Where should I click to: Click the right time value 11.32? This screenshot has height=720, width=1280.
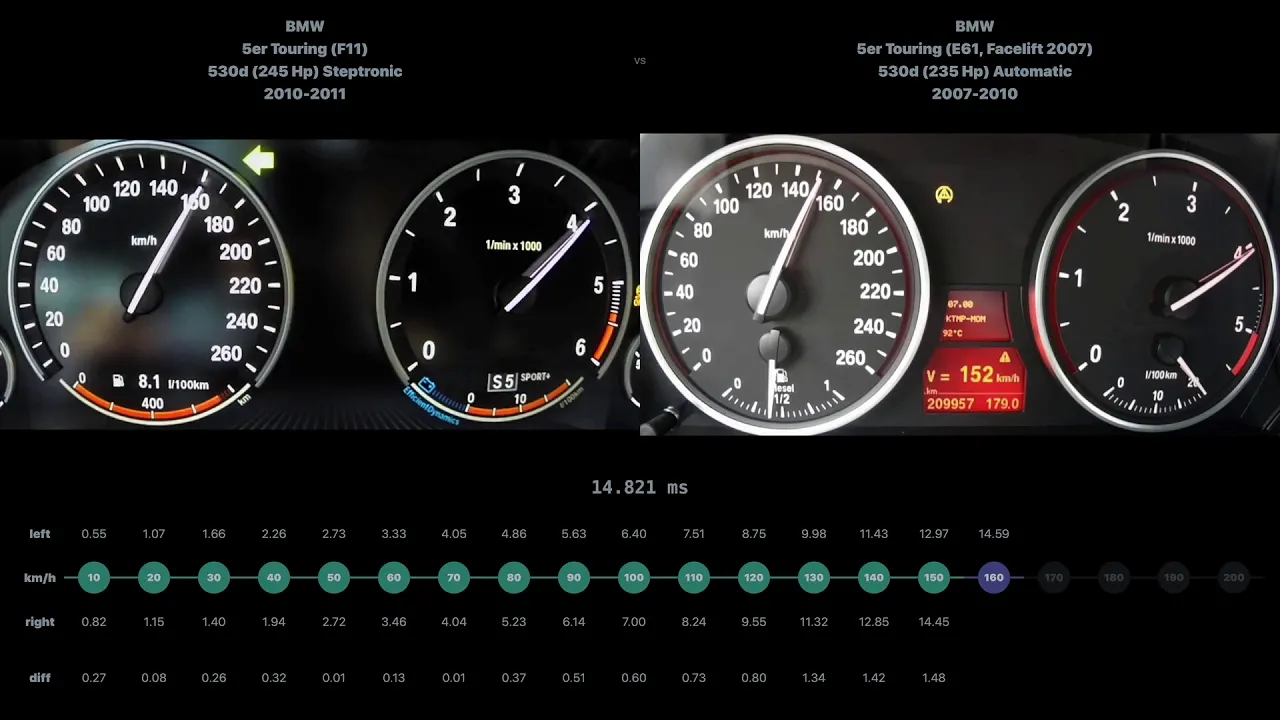pos(814,622)
